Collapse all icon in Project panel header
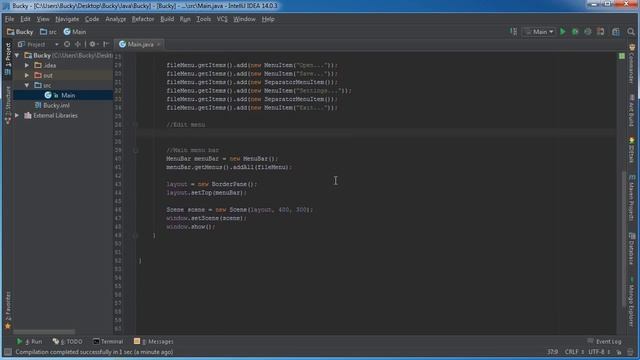Viewport: 640px width, 360px height. (78, 44)
